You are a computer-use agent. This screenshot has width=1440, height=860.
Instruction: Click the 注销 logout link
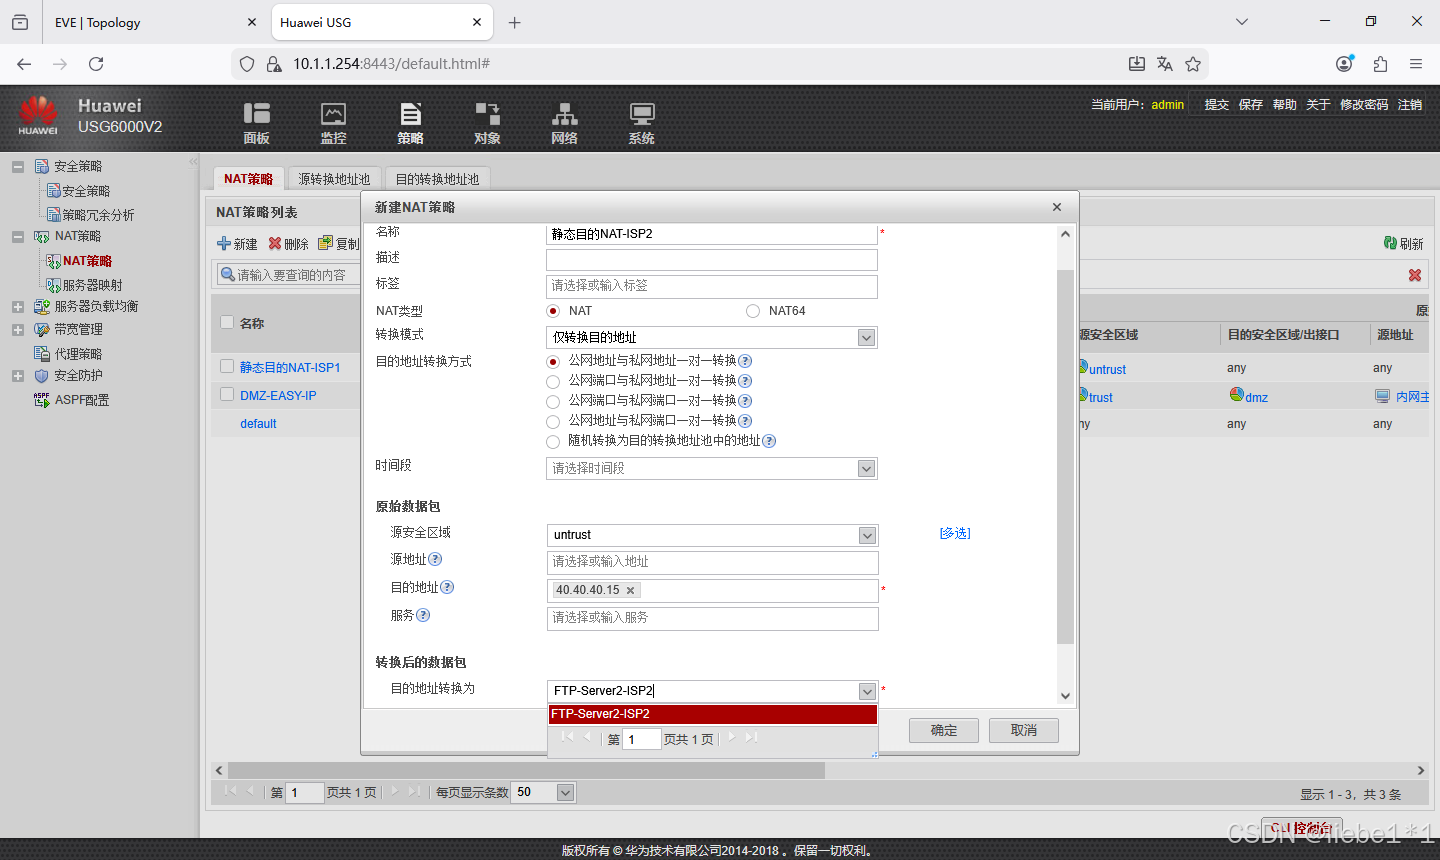(x=1410, y=105)
